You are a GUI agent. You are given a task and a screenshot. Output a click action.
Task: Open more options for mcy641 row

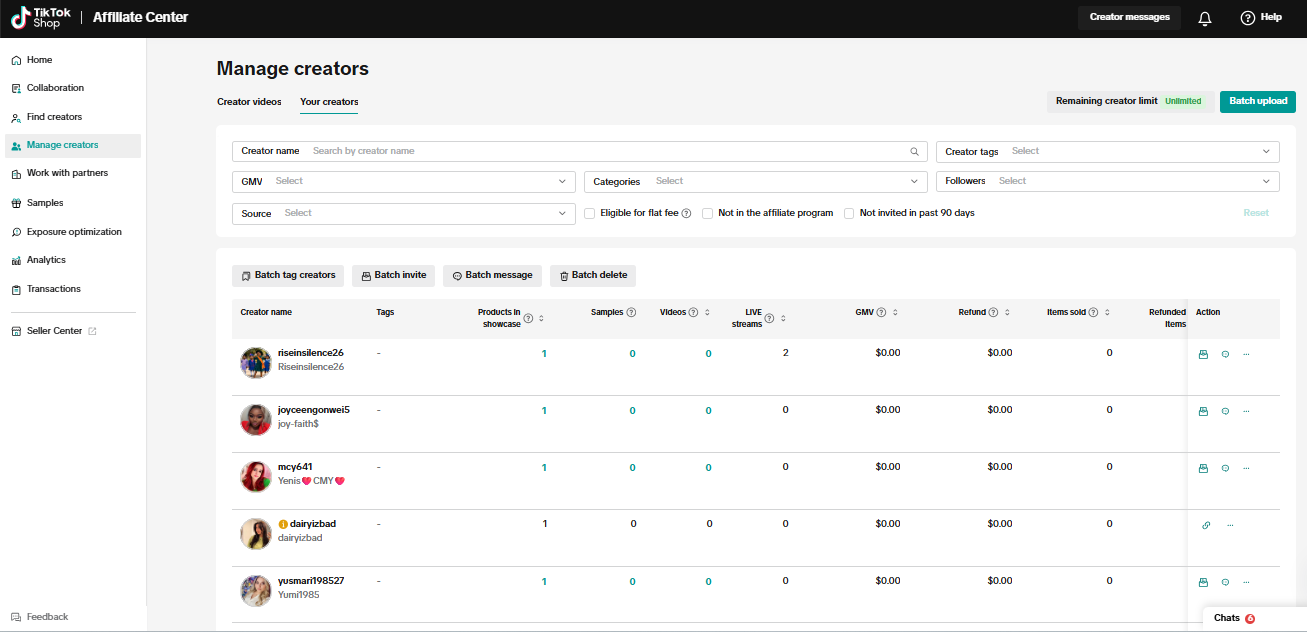1246,468
